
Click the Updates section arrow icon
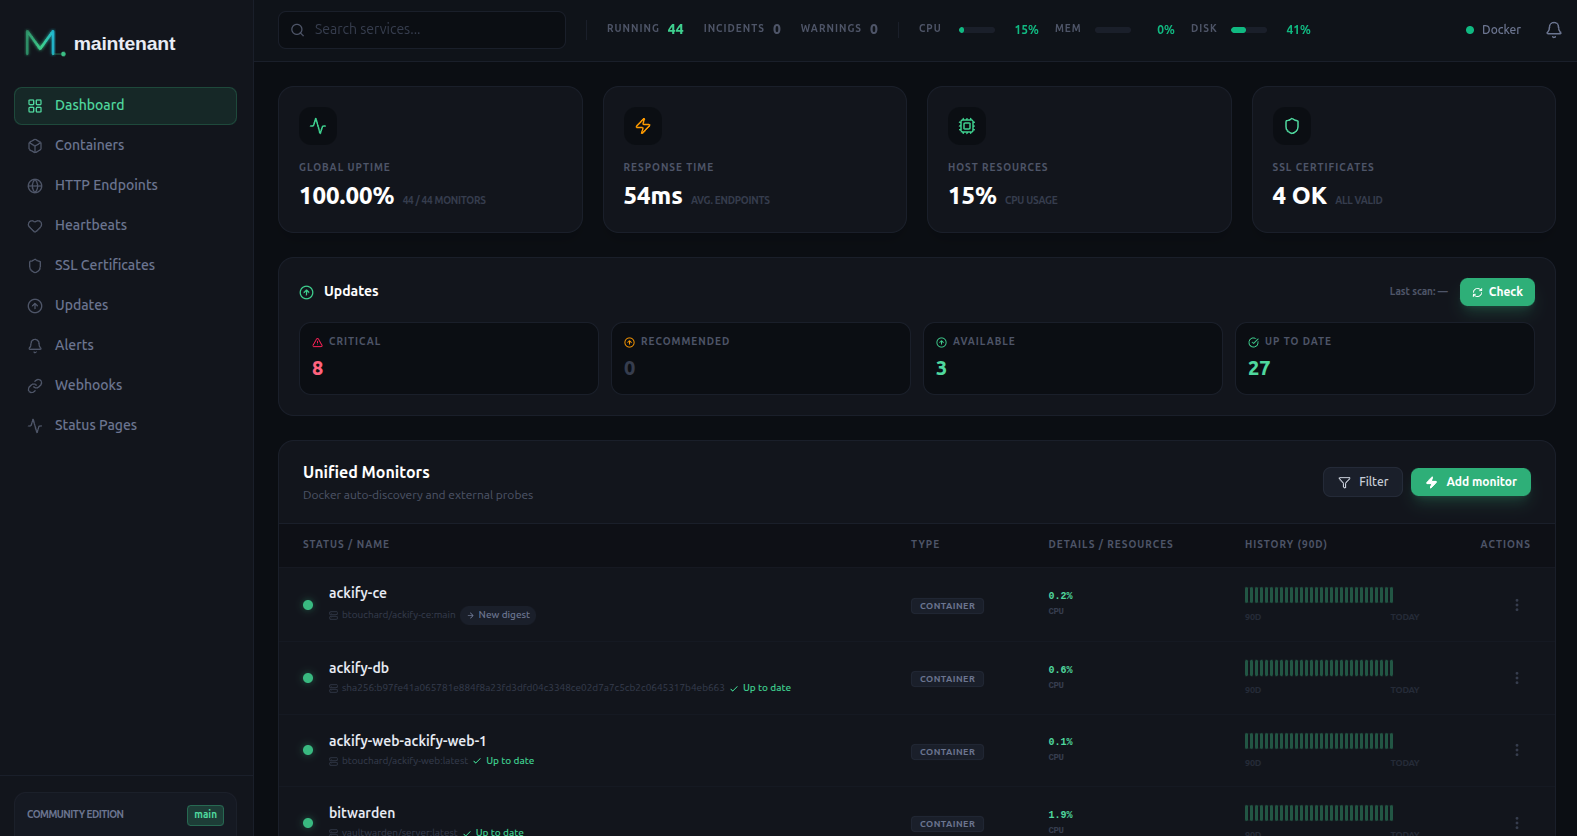tap(307, 292)
